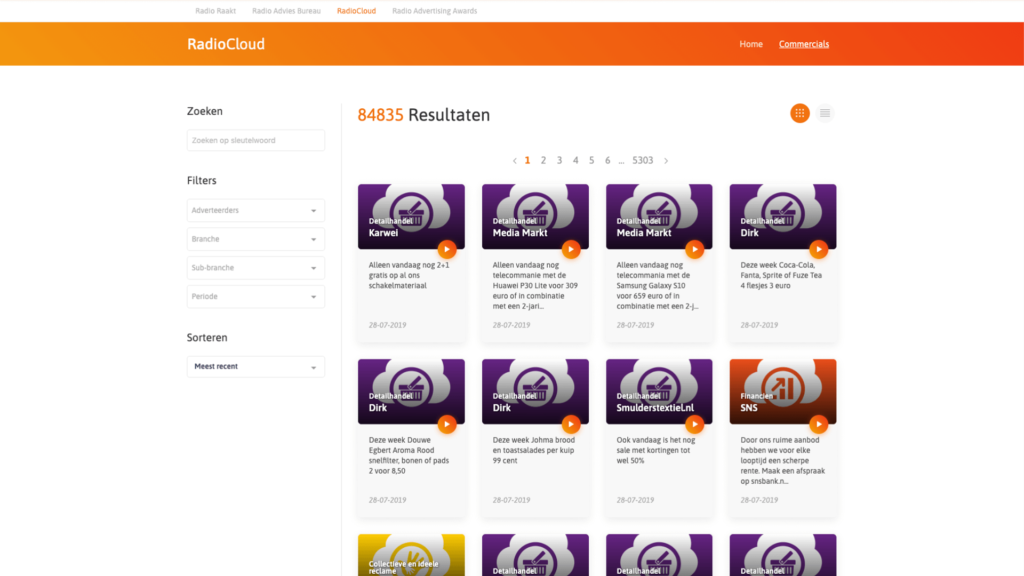This screenshot has height=576, width=1024.
Task: Switch to grid view layout
Action: coord(799,113)
